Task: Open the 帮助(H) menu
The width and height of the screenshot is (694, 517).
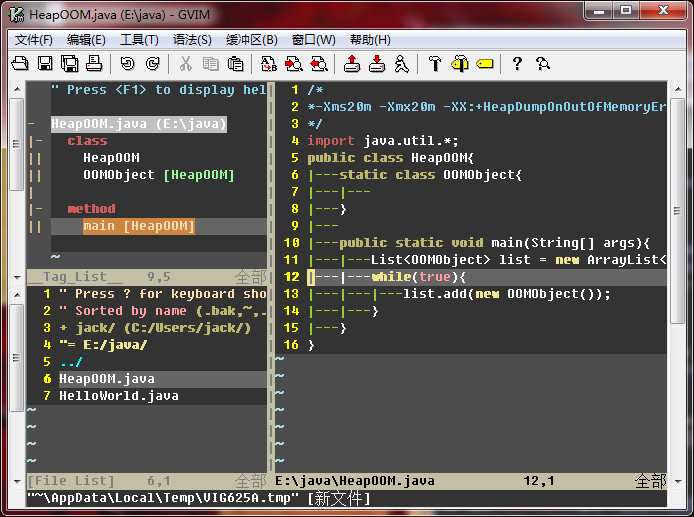Action: point(370,40)
